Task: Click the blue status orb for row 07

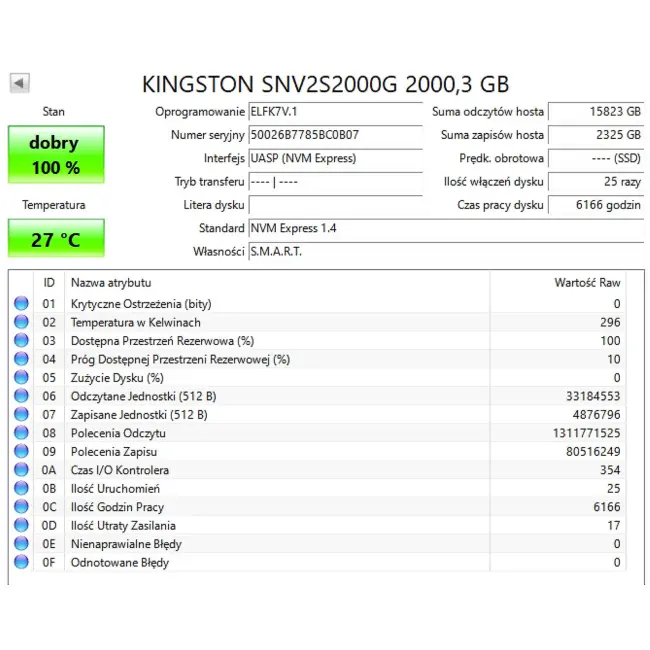Action: coord(21,414)
